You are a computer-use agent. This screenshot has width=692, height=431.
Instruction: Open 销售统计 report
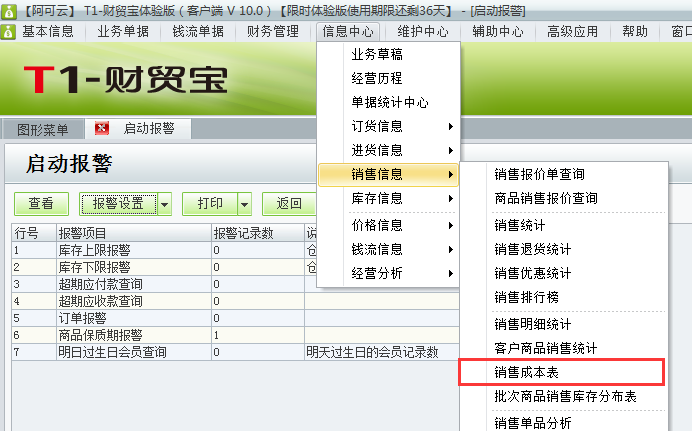click(x=563, y=225)
